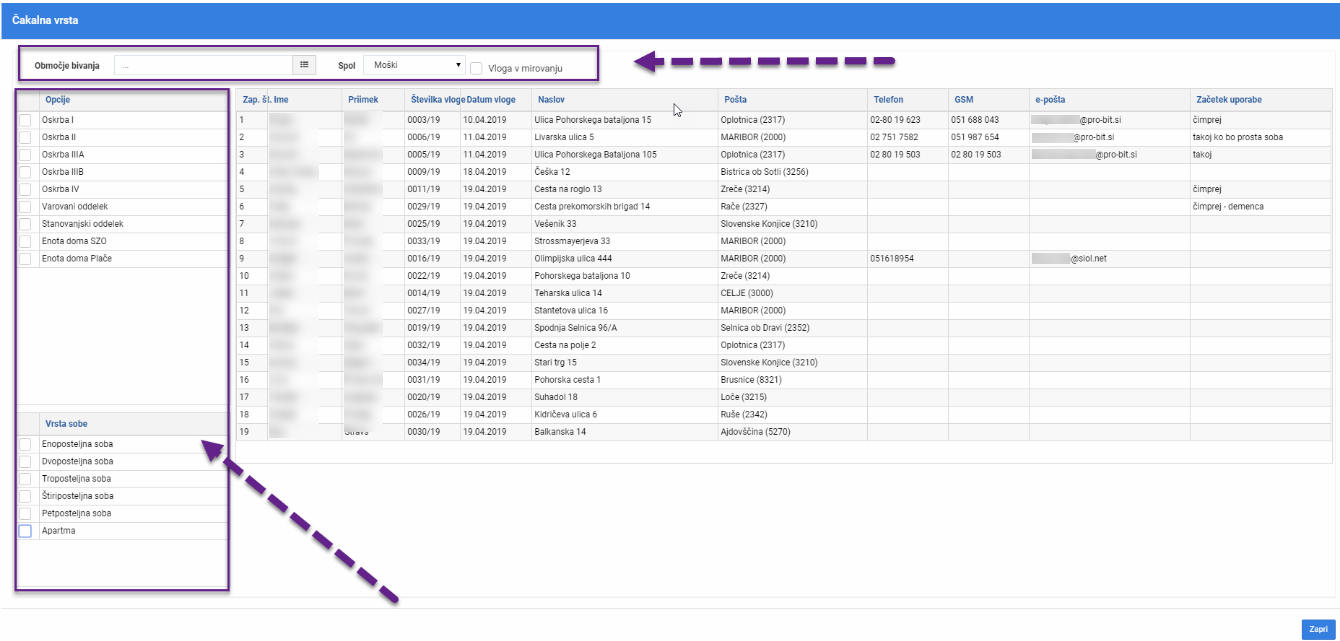The width and height of the screenshot is (1340, 641).
Task: Click Ajdovščina (5270) post cell
Action: pos(792,432)
